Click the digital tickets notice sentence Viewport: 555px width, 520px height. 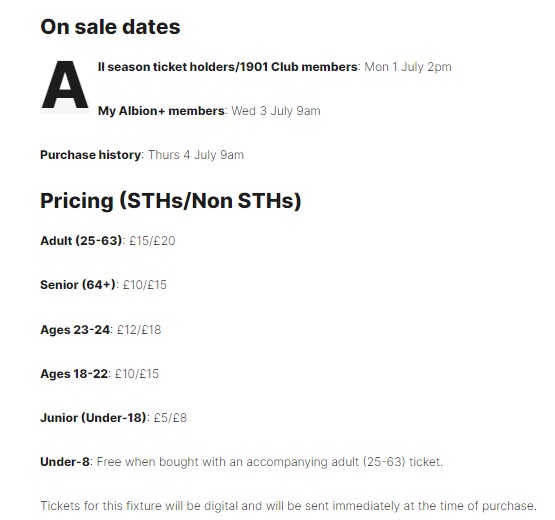coord(288,506)
